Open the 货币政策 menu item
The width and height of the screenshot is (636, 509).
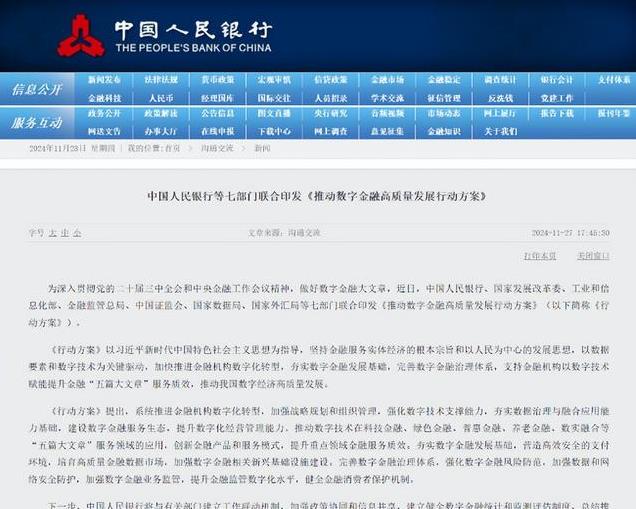pyautogui.click(x=218, y=80)
